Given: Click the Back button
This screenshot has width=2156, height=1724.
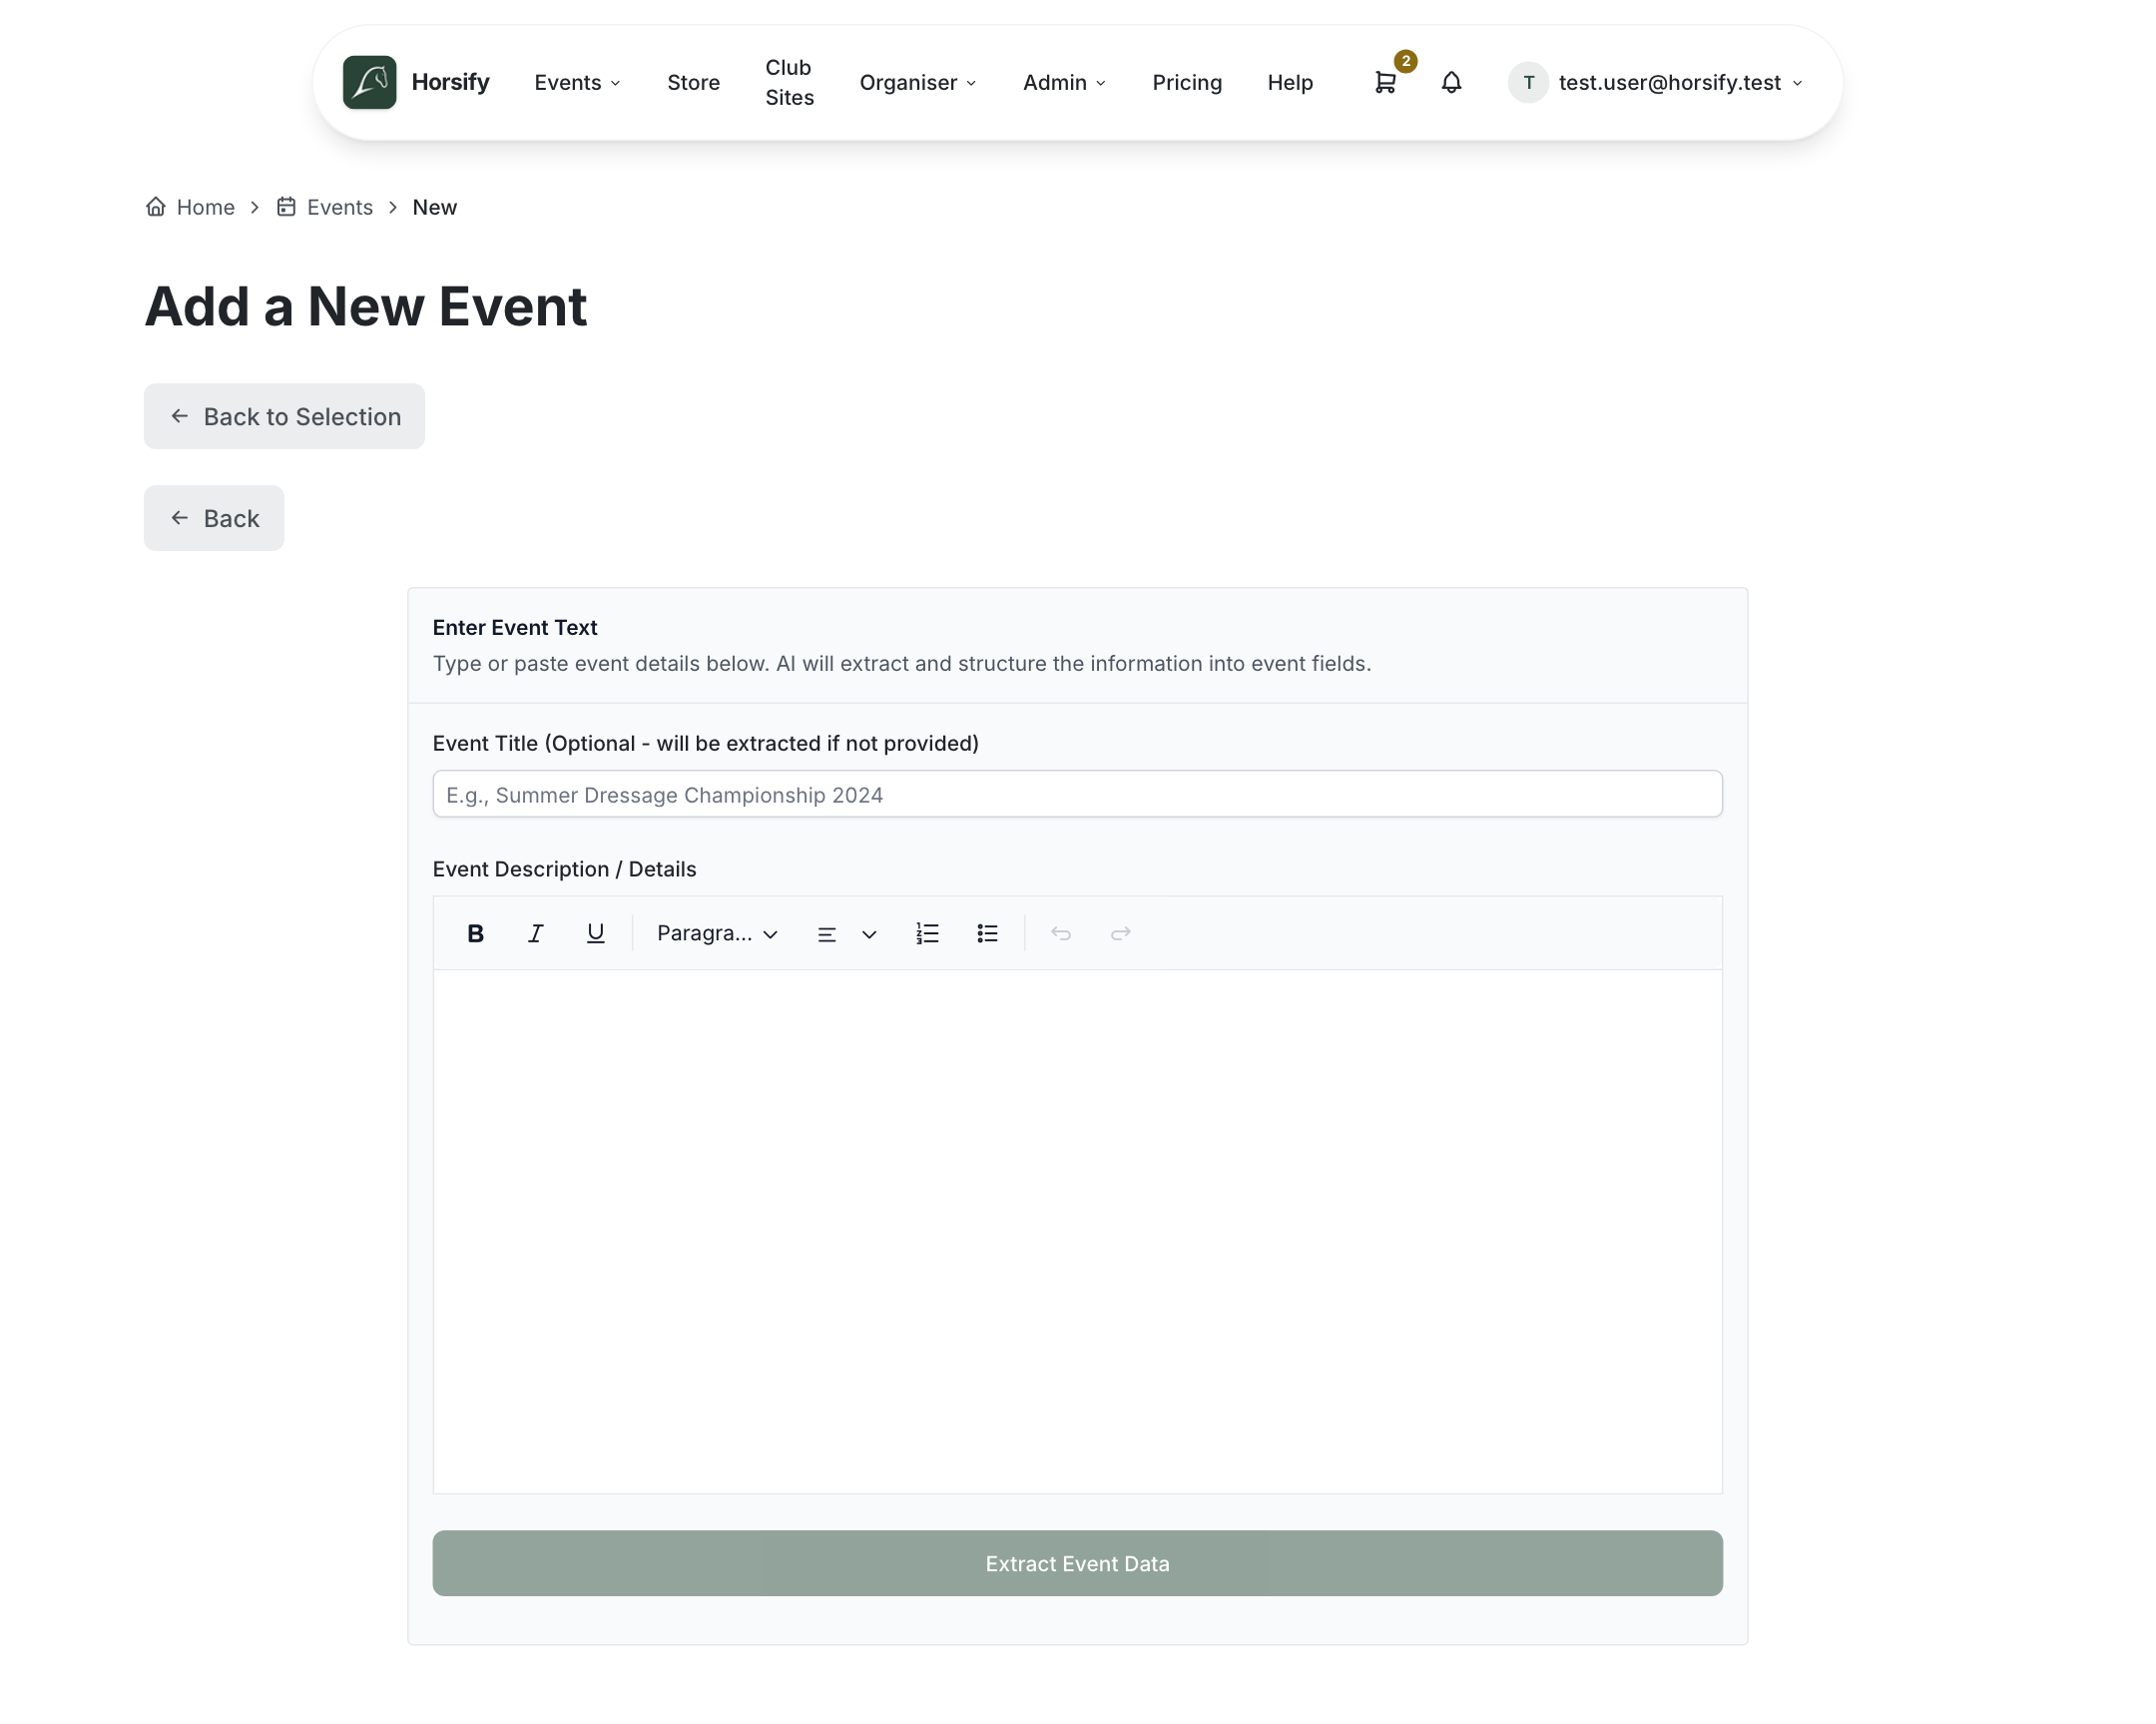Looking at the screenshot, I should (214, 518).
